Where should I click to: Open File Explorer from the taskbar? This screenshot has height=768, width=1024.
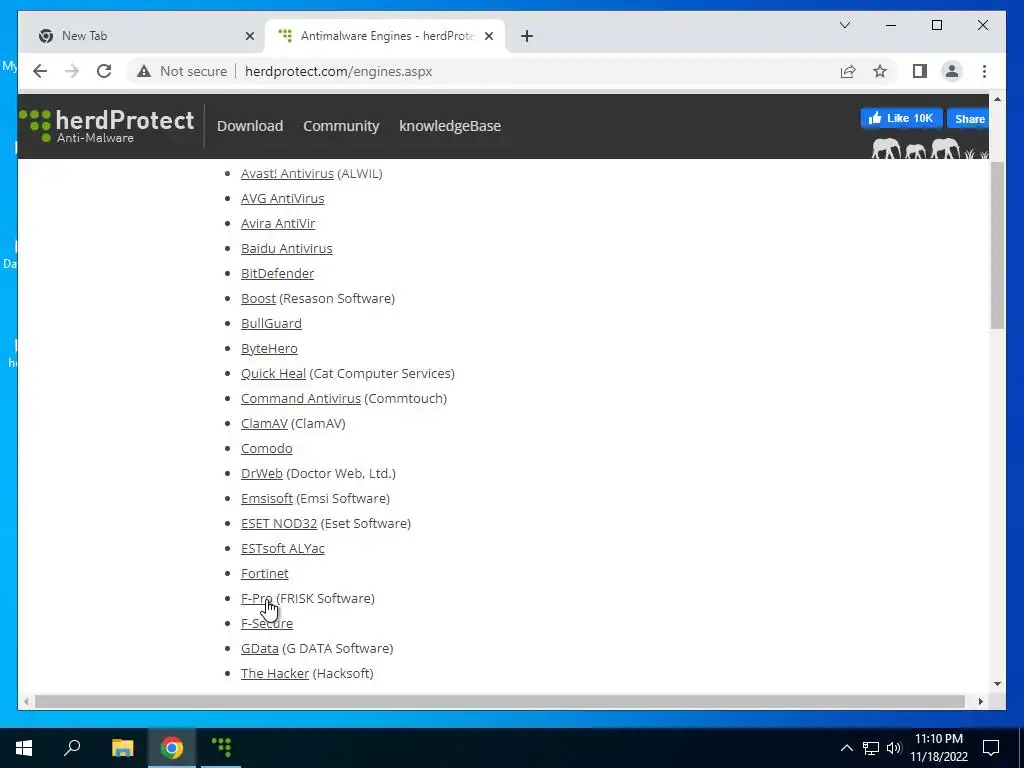(x=122, y=748)
